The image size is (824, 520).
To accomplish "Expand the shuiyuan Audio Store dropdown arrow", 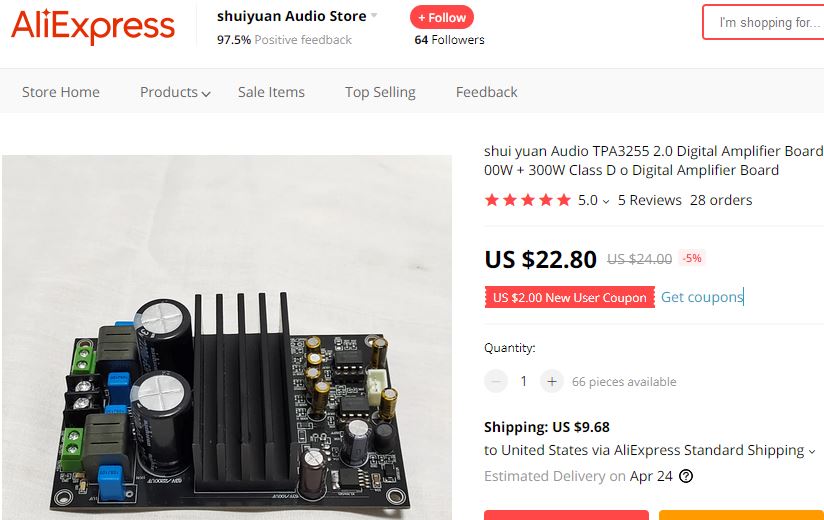I will coord(374,16).
